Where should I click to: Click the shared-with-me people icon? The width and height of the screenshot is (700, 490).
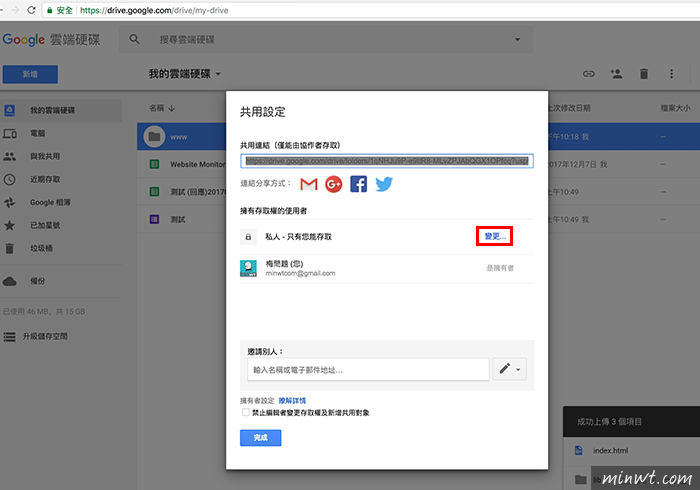(9, 156)
